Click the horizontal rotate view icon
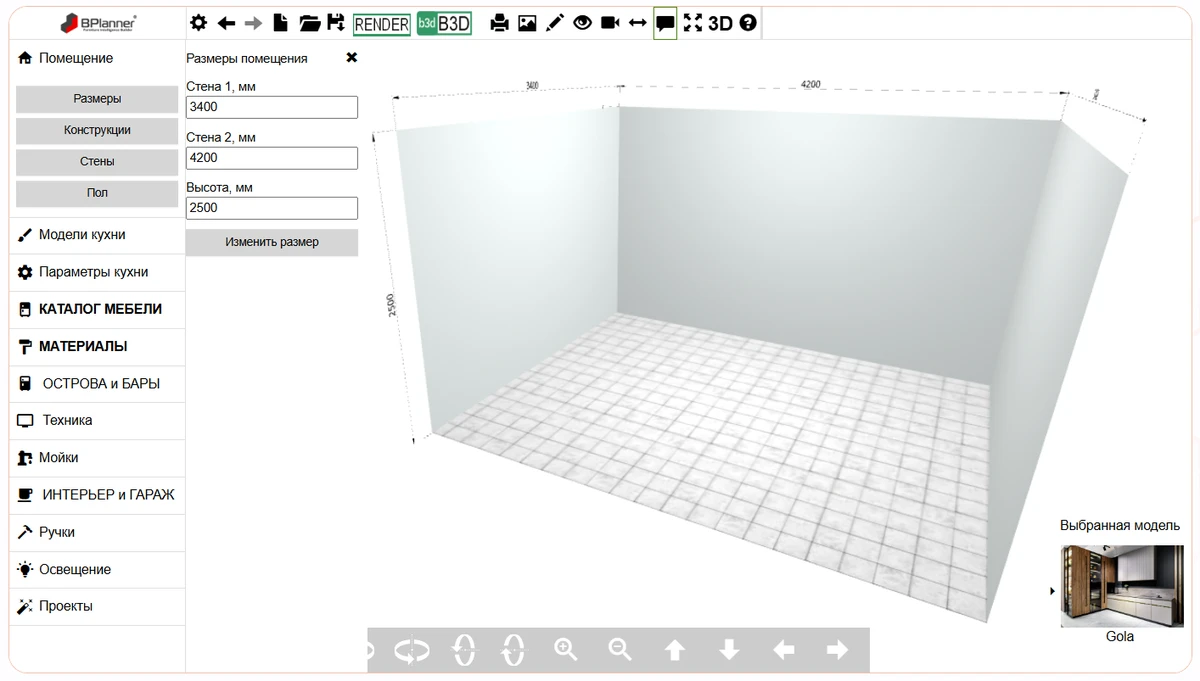The height and width of the screenshot is (681, 1200). pyautogui.click(x=411, y=650)
